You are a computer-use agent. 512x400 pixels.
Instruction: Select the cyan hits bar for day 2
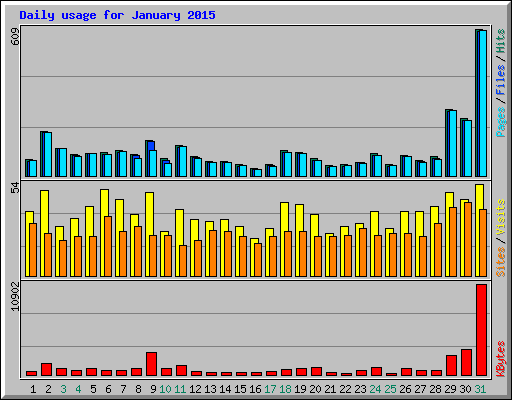[x=48, y=154]
